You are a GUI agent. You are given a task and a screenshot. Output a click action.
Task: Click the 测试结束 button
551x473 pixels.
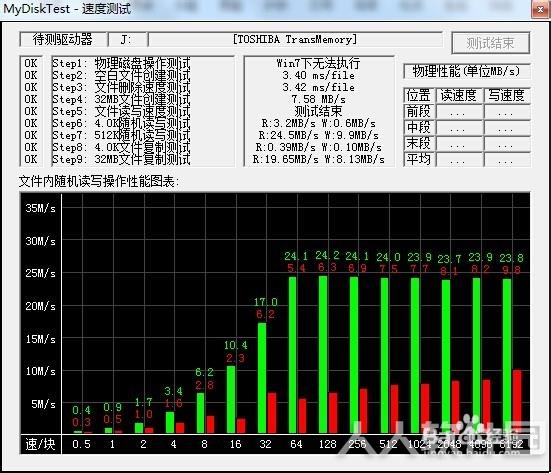(x=491, y=43)
